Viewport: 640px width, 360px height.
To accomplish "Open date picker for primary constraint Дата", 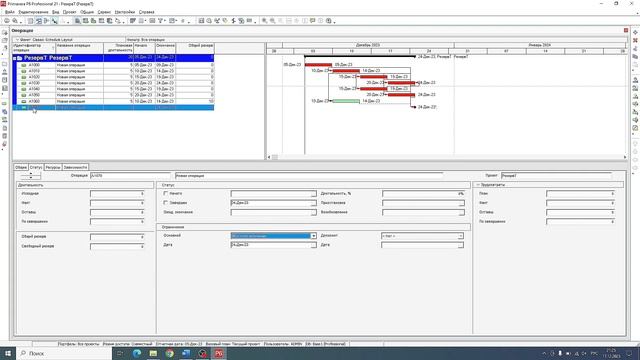I will pyautogui.click(x=313, y=245).
